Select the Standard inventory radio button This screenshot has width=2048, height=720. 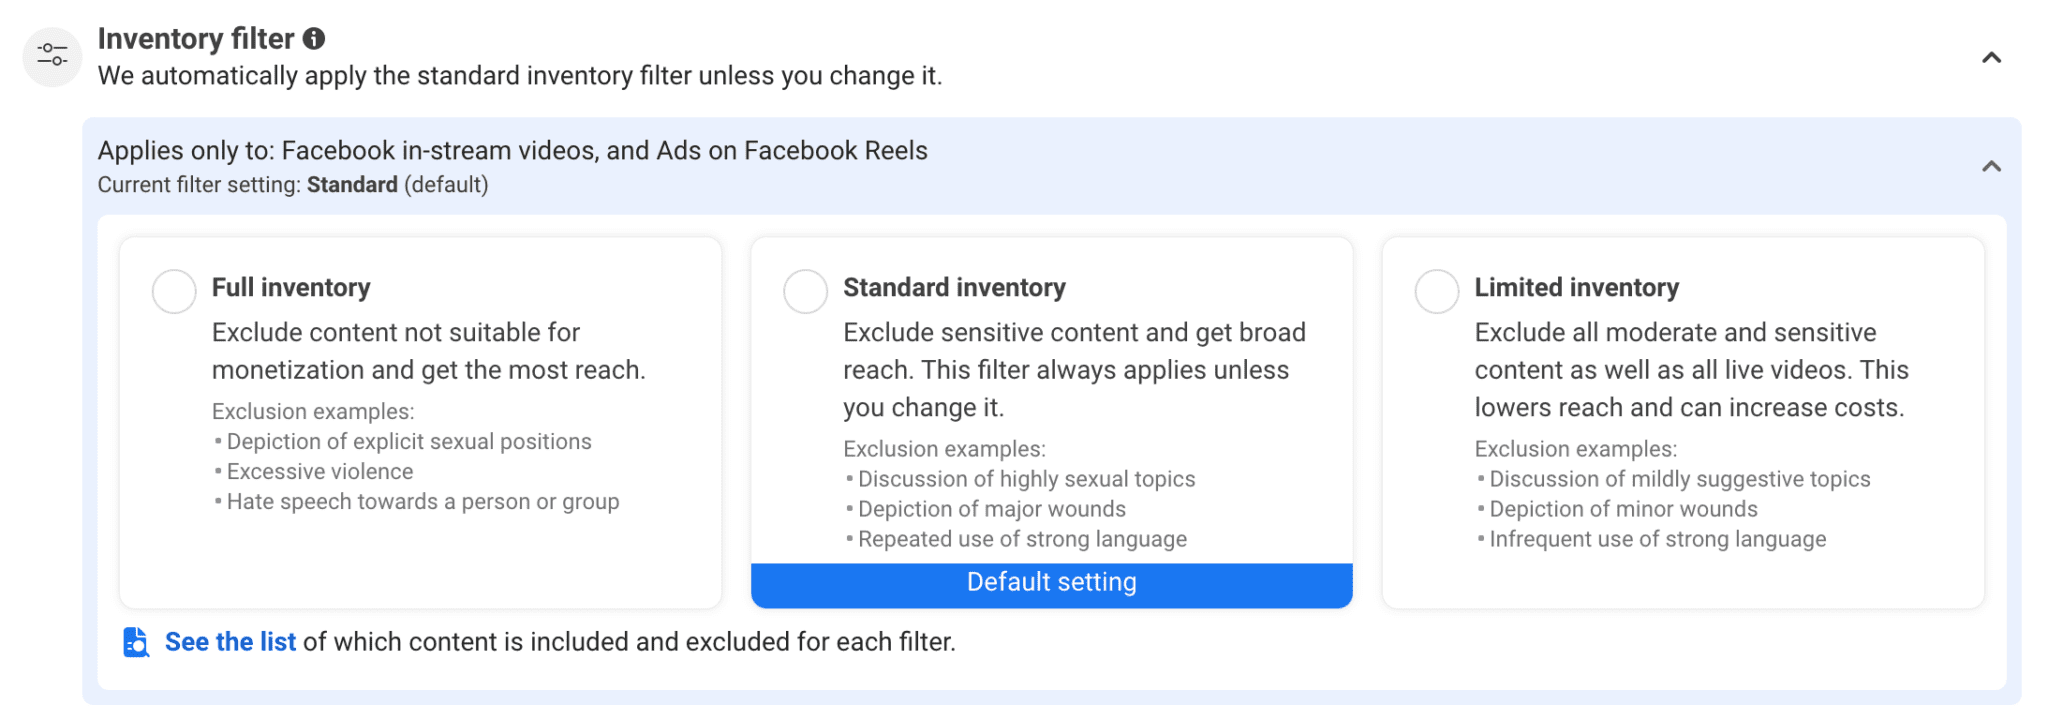tap(805, 290)
